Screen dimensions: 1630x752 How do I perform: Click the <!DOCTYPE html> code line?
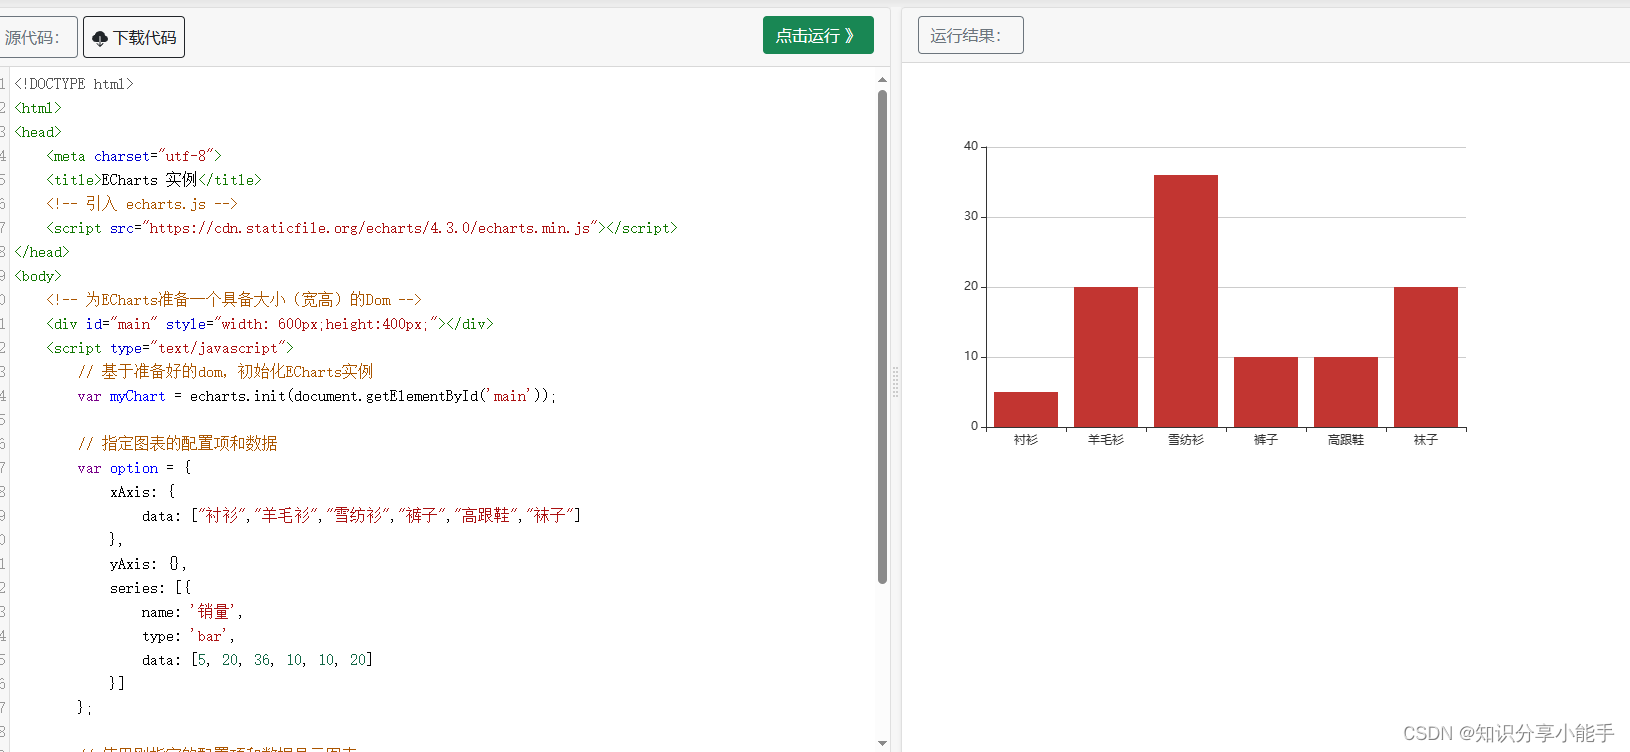click(74, 84)
